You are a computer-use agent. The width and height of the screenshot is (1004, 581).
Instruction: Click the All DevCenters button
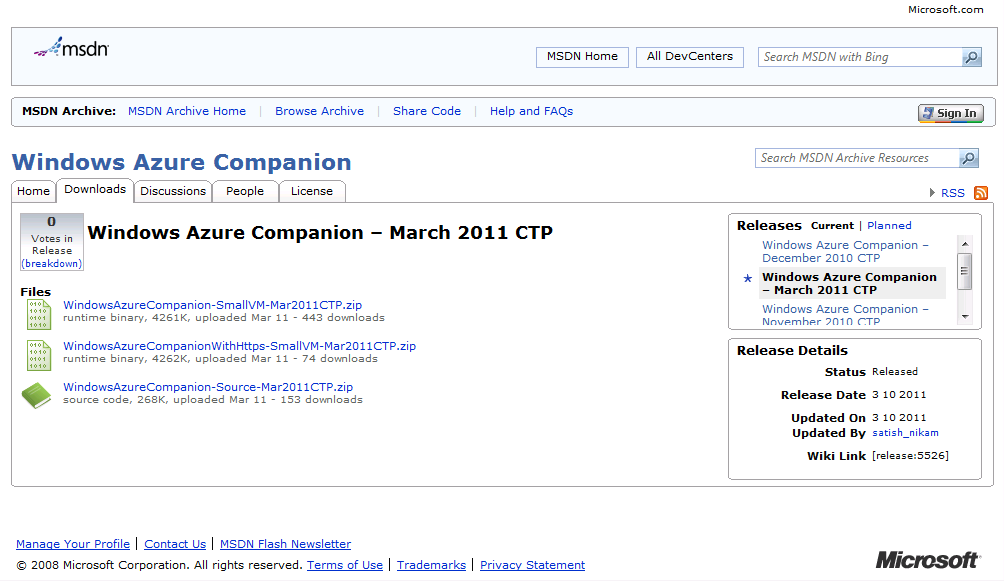tap(690, 56)
